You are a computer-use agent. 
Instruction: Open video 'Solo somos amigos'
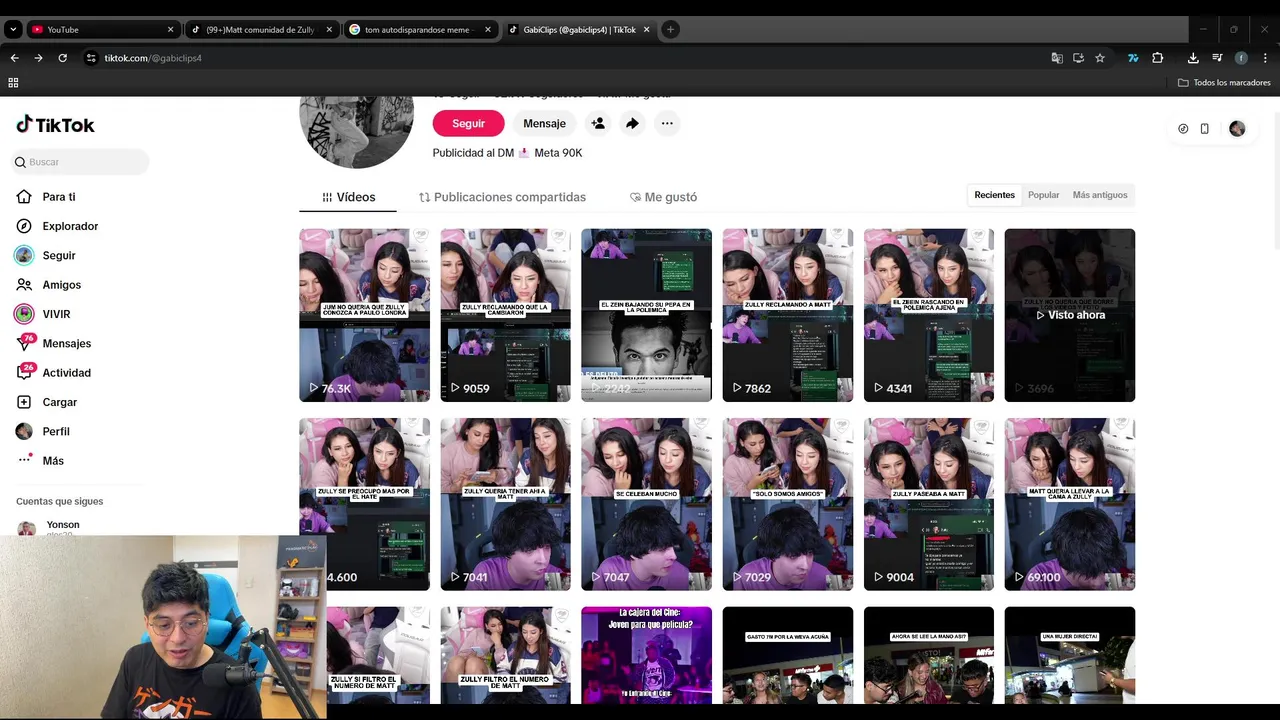click(x=788, y=504)
